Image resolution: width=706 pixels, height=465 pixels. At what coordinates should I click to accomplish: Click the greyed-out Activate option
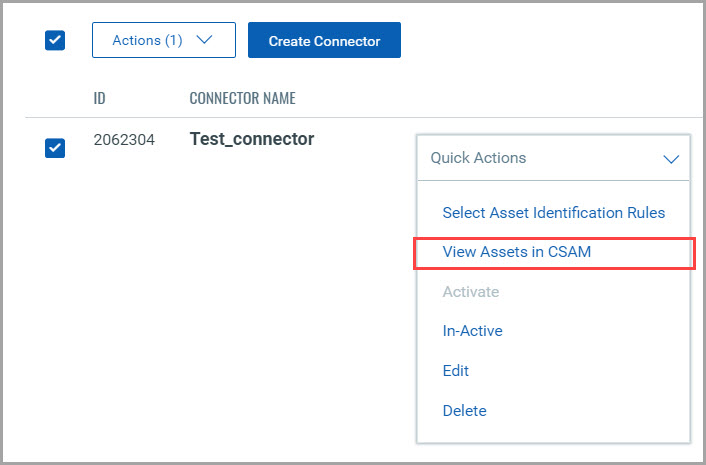pyautogui.click(x=470, y=291)
